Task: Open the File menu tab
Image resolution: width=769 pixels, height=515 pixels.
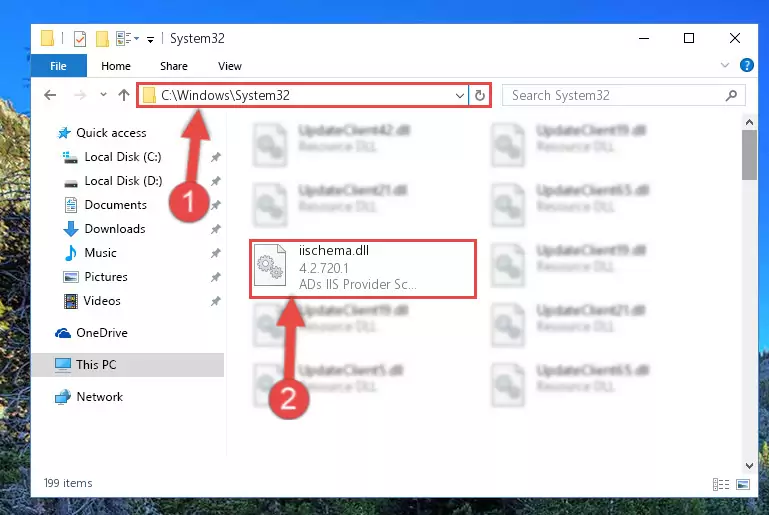Action: point(58,66)
